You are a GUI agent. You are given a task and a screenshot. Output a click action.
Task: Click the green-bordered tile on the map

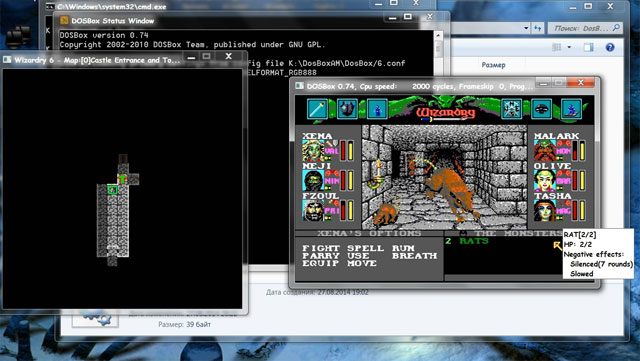pyautogui.click(x=113, y=189)
